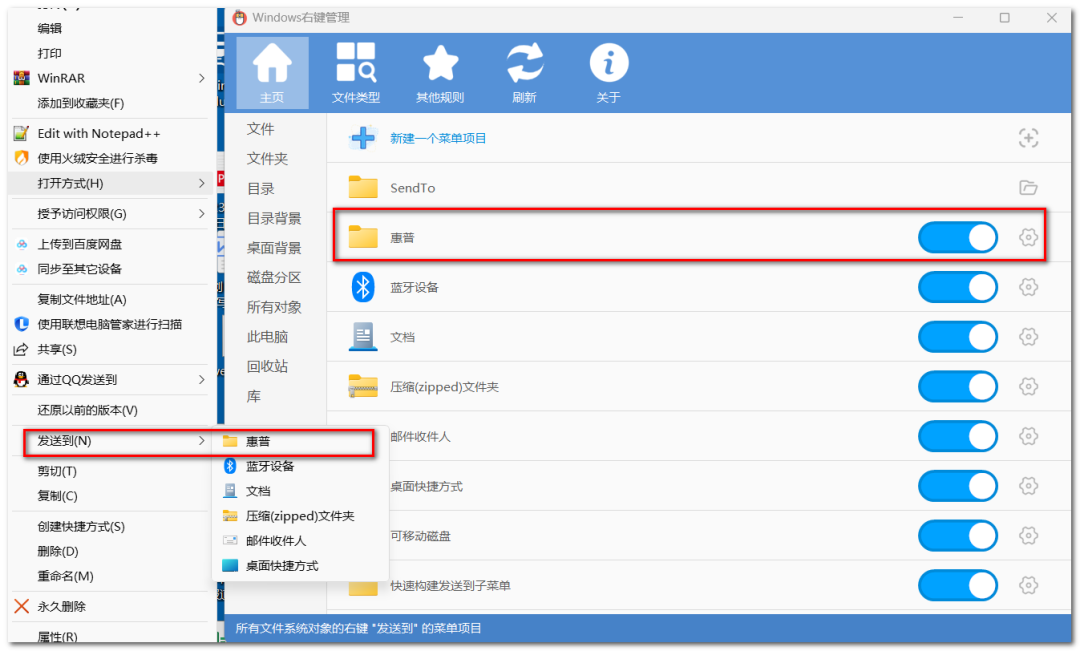This screenshot has width=1080, height=651.
Task: Open settings gear for 文档 row
Action: (x=1028, y=336)
